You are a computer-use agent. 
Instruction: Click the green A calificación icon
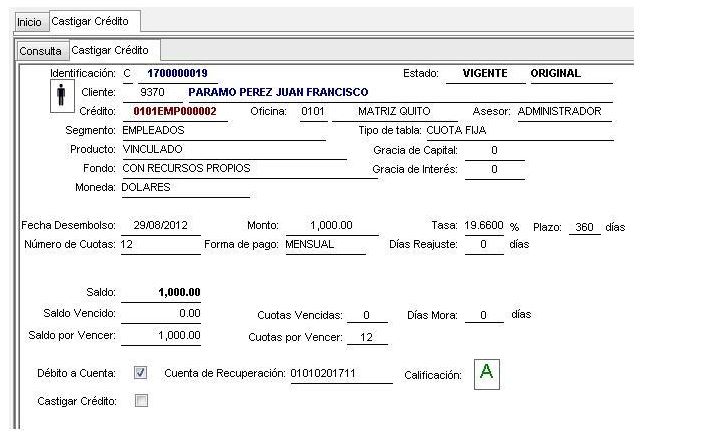pyautogui.click(x=487, y=374)
